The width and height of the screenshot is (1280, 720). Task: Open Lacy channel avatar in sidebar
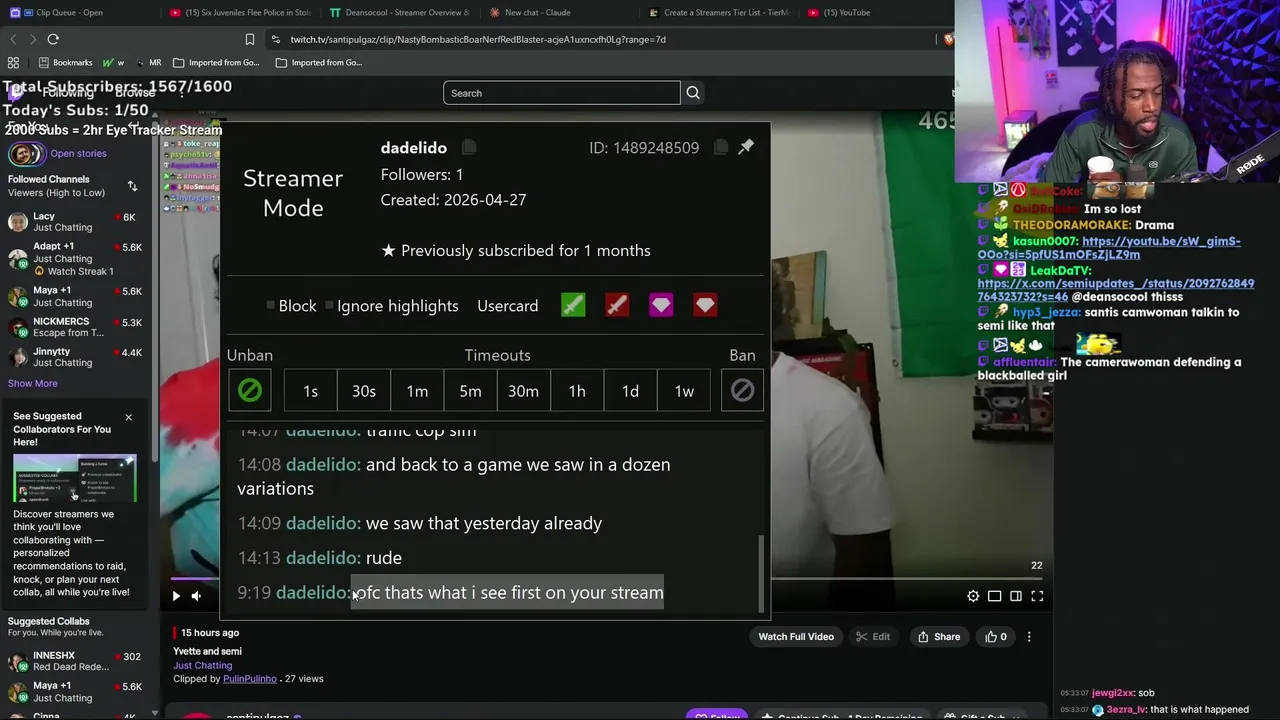point(18,222)
